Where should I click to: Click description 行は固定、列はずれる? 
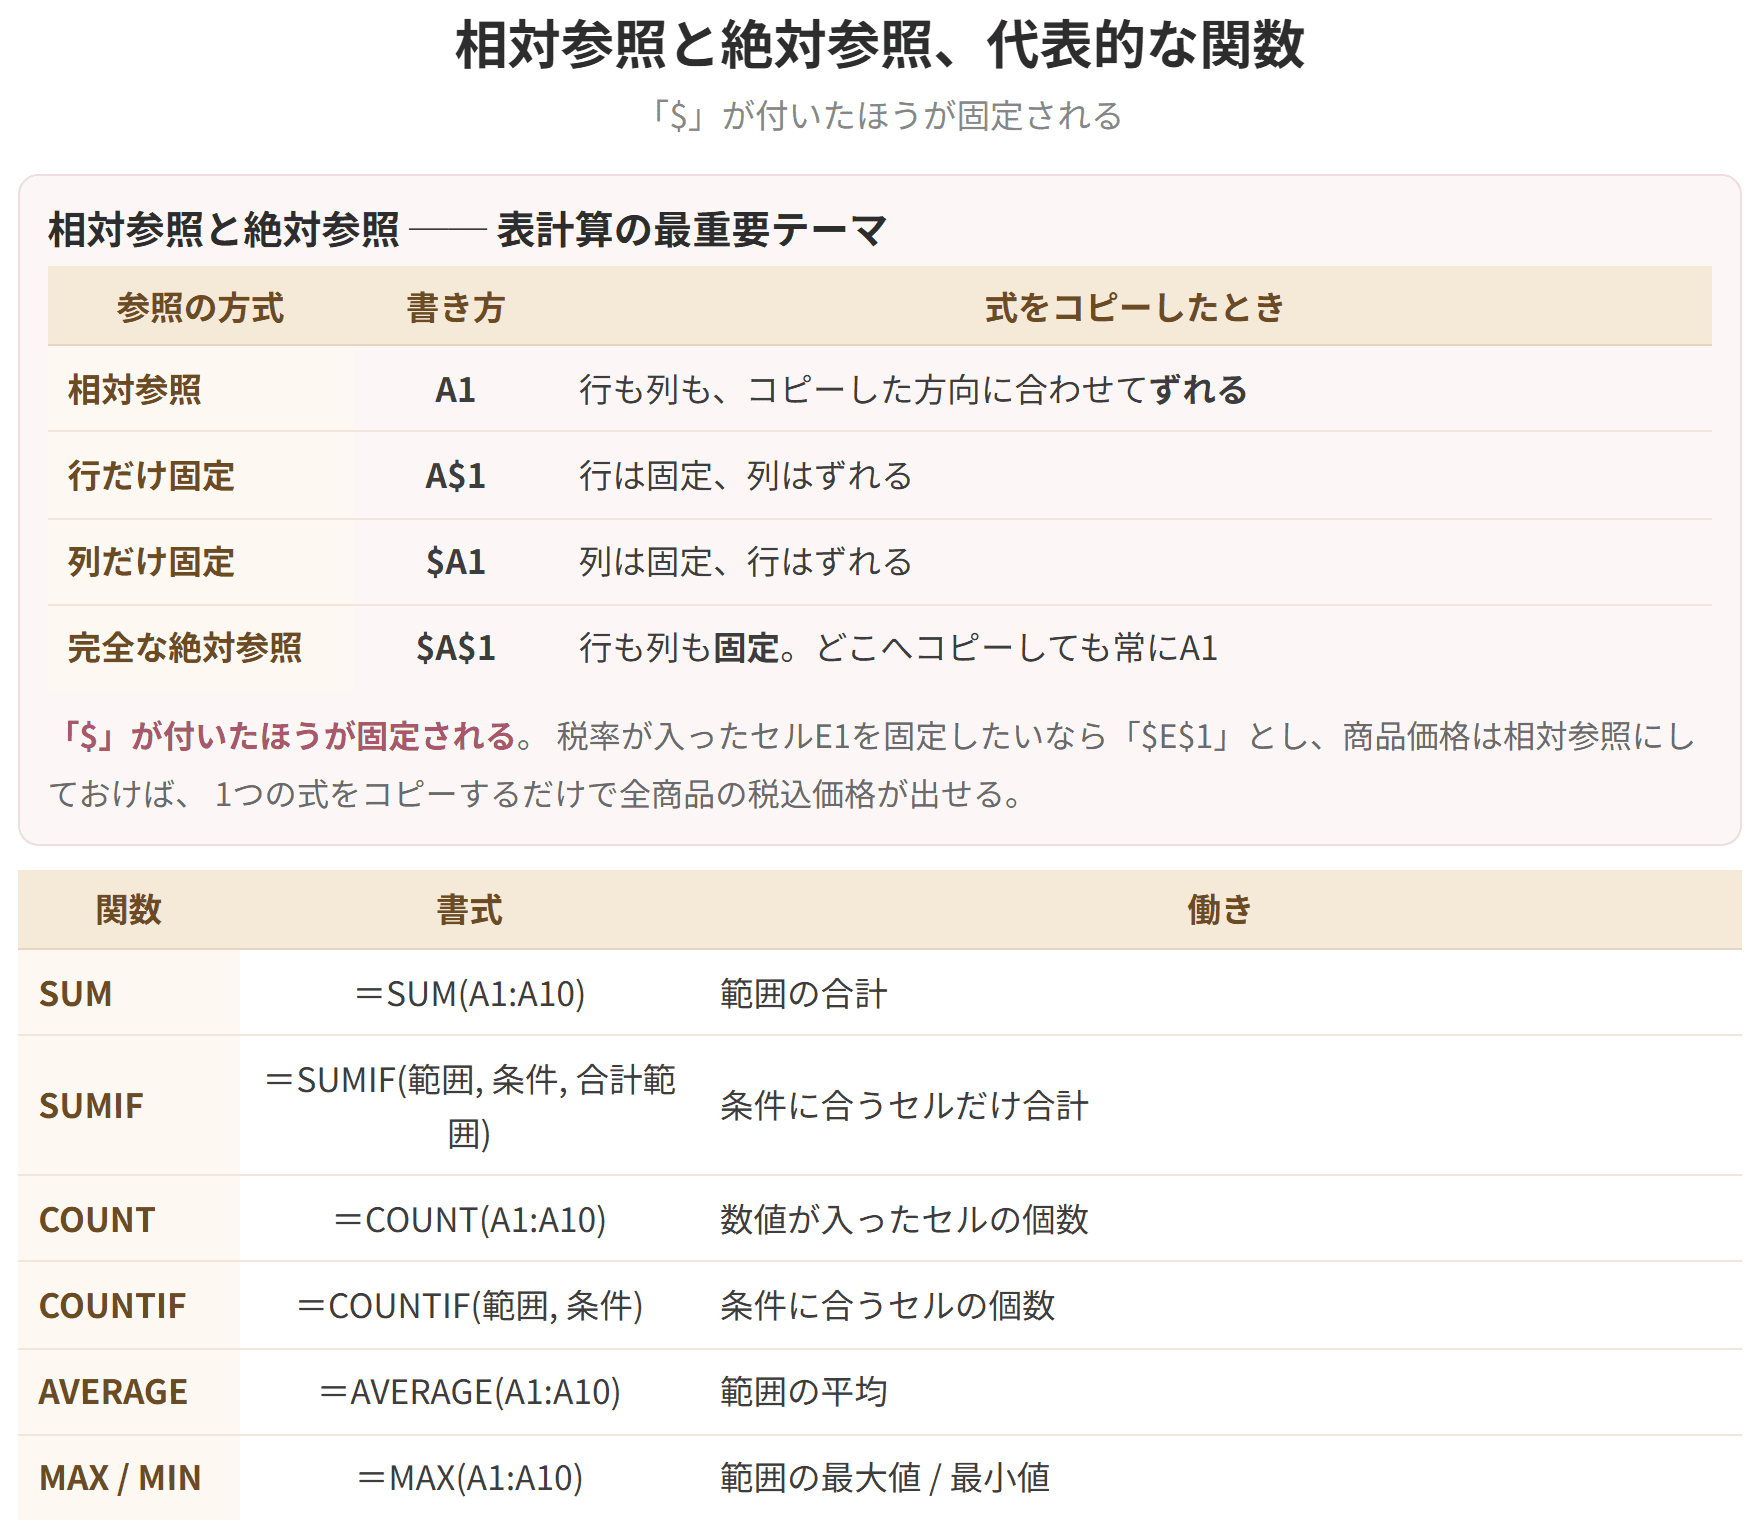pos(746,476)
